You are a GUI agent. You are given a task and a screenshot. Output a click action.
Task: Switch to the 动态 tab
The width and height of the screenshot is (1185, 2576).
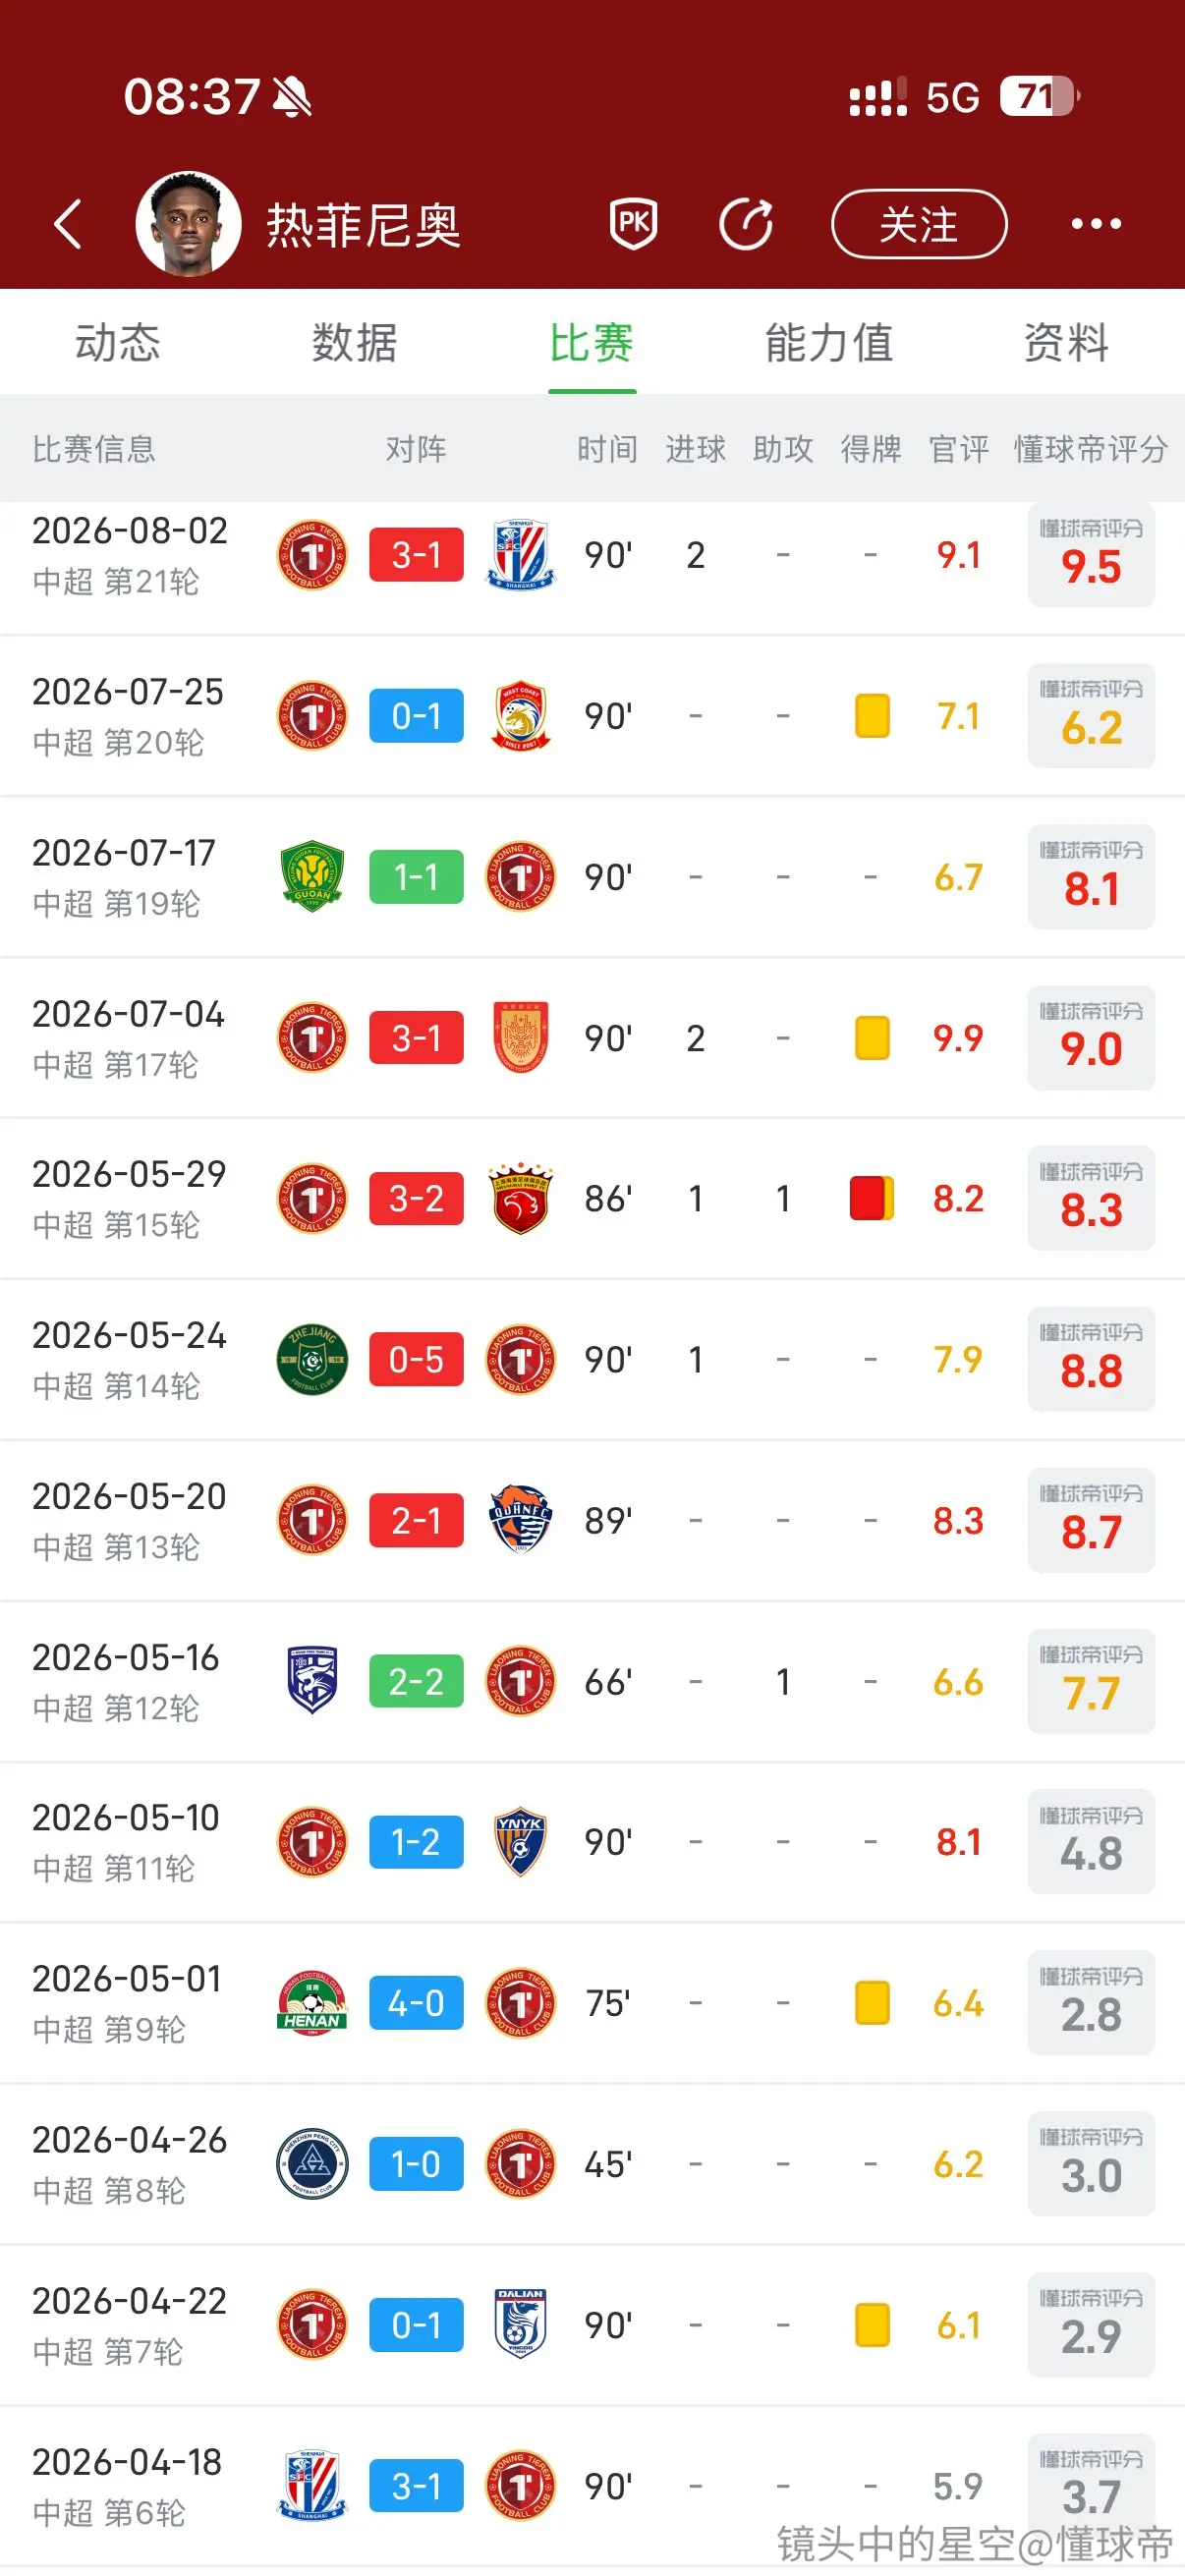tap(118, 342)
